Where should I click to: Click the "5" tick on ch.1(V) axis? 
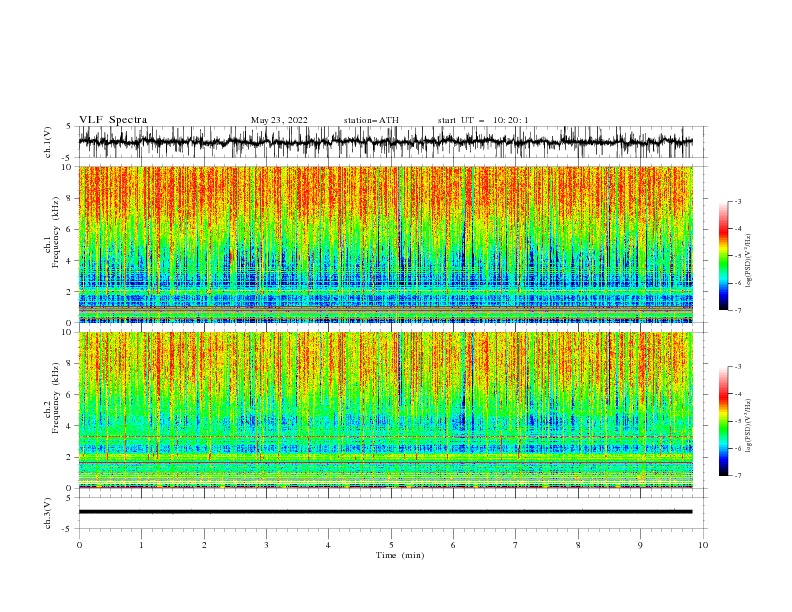pos(69,126)
